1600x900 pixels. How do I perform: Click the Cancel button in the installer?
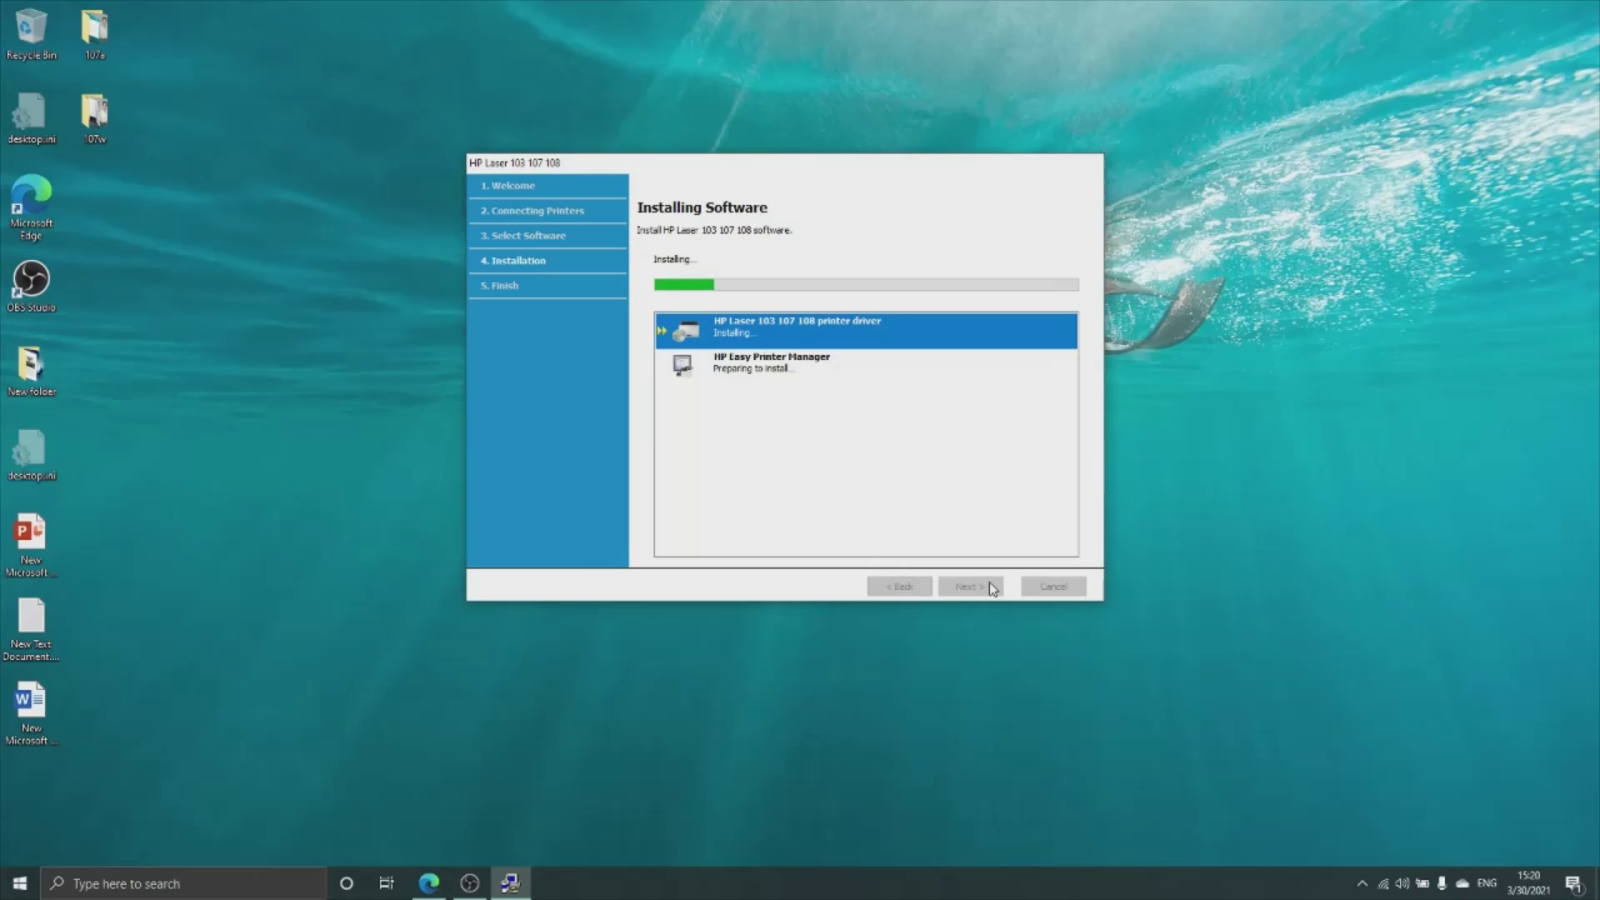point(1053,587)
